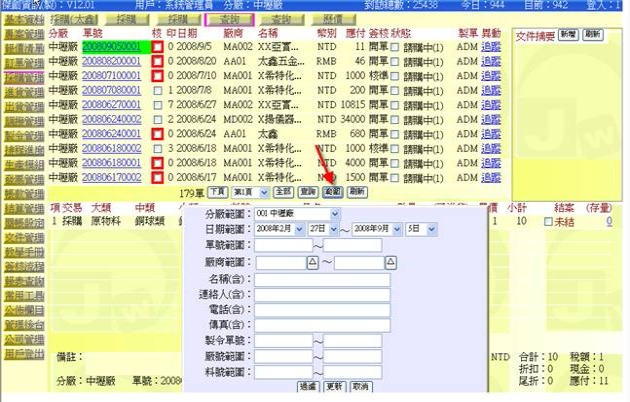Click the red approval box for order 200807100001
Viewport: 630px width, 402px height.
[x=157, y=76]
